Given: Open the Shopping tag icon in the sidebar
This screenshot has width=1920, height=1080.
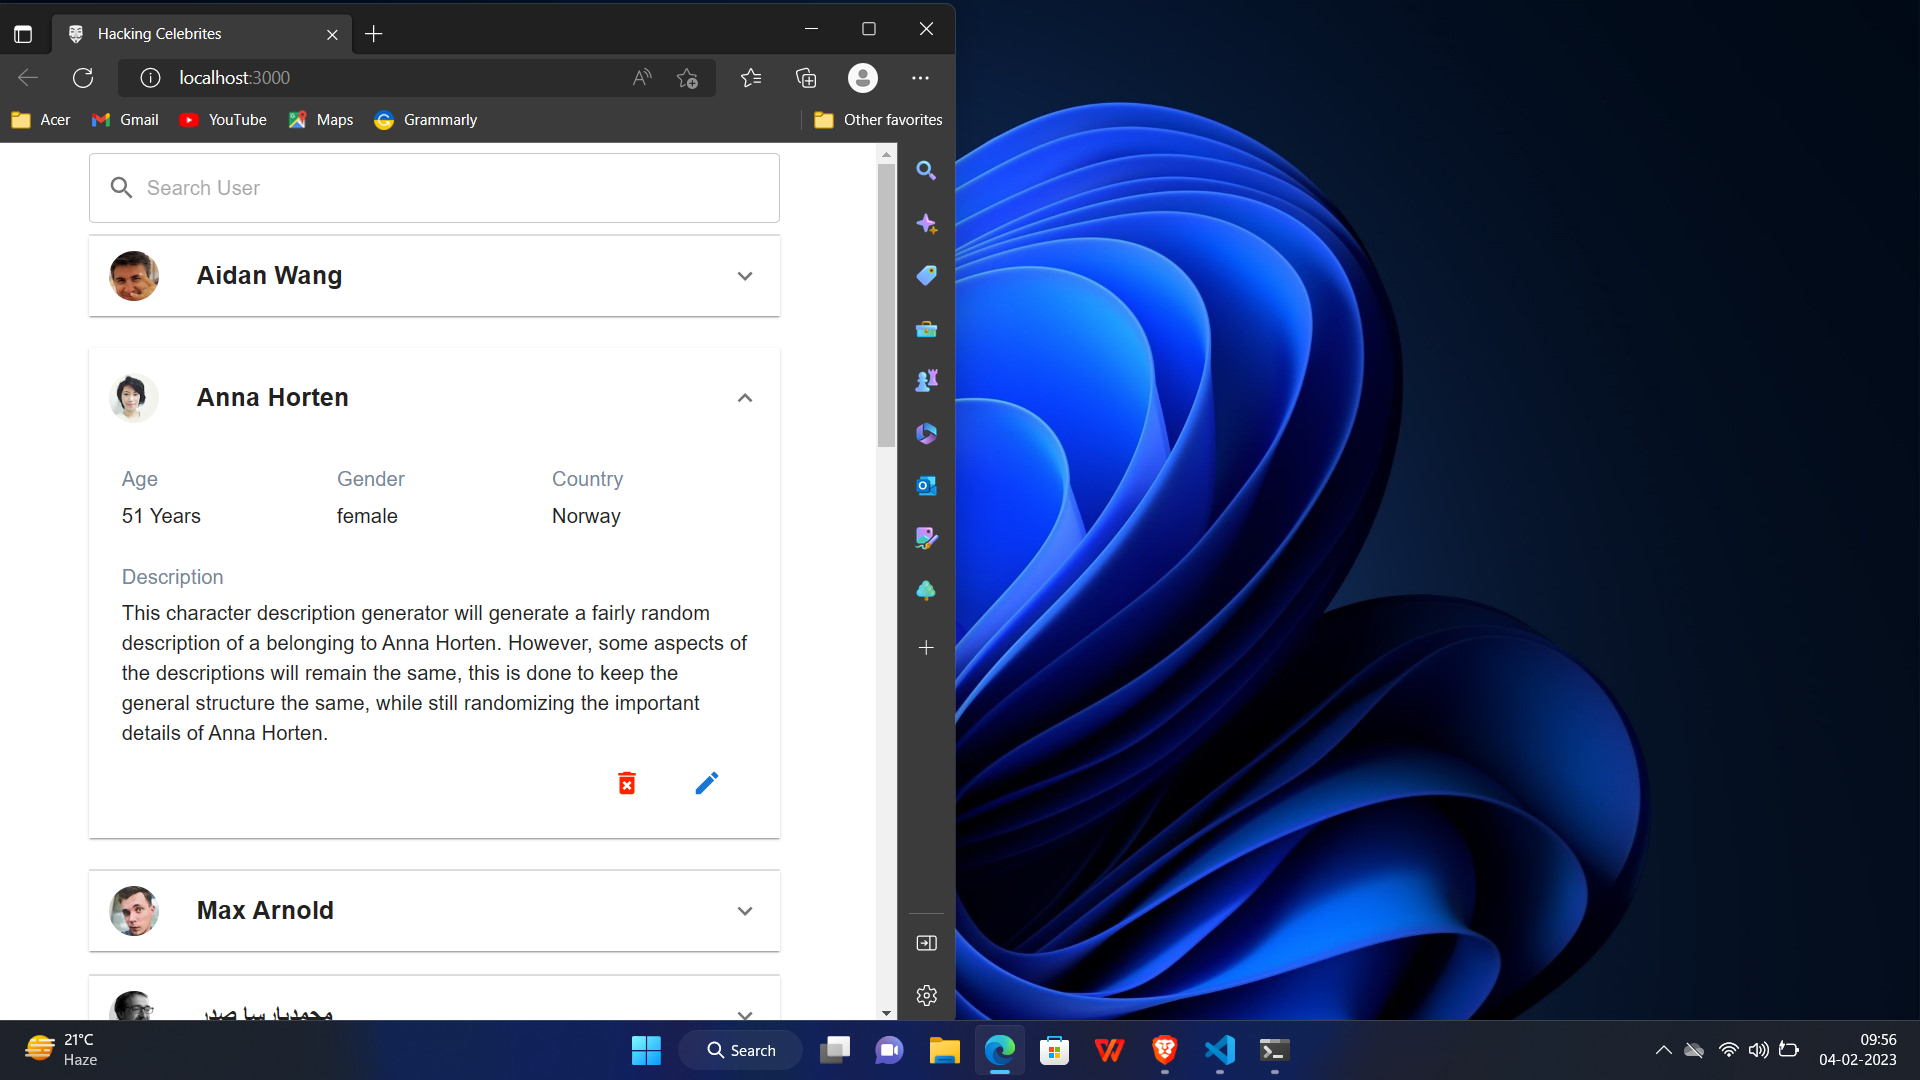Looking at the screenshot, I should tap(926, 275).
